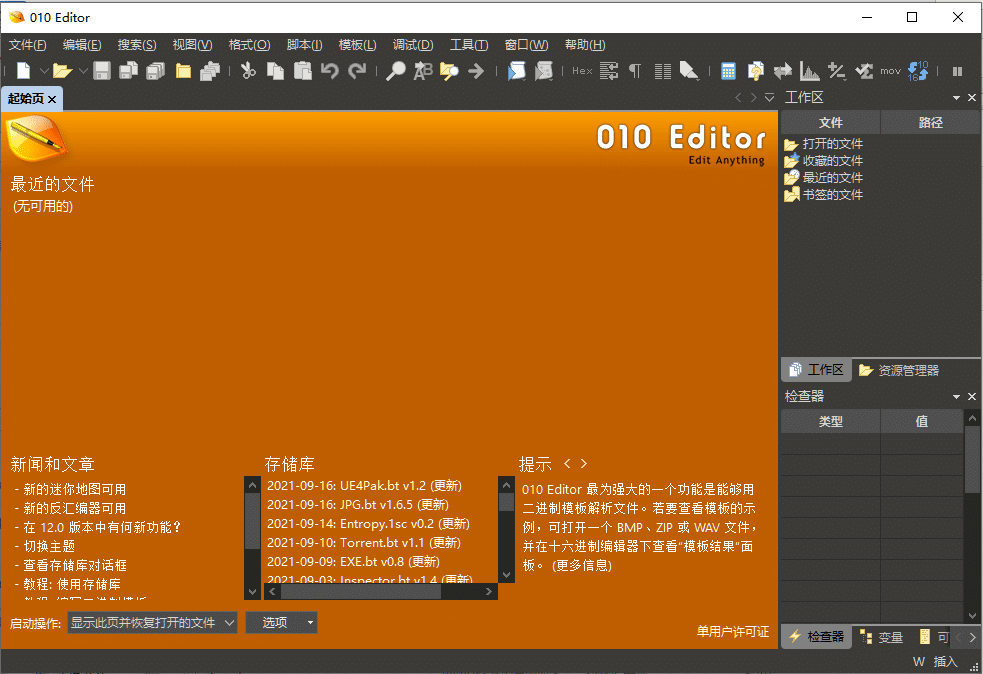The width and height of the screenshot is (983, 674).
Task: Click the base converter 10/16 icon
Action: pos(918,71)
